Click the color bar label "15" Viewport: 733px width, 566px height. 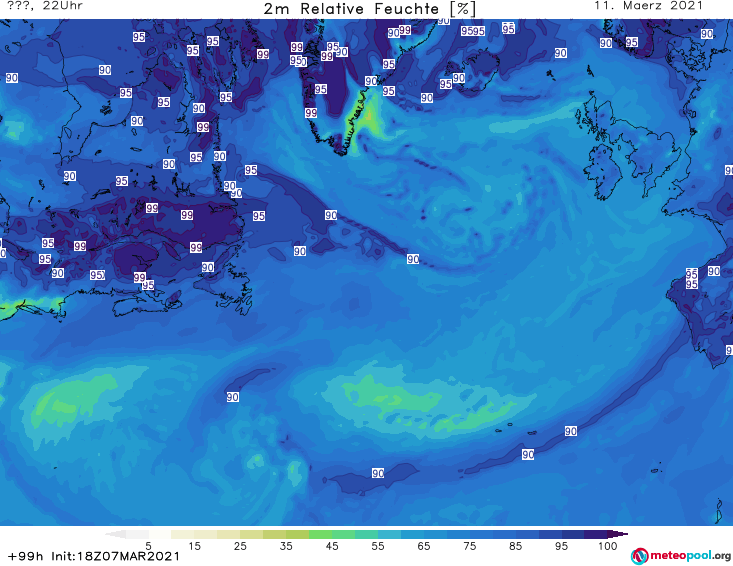point(194,546)
